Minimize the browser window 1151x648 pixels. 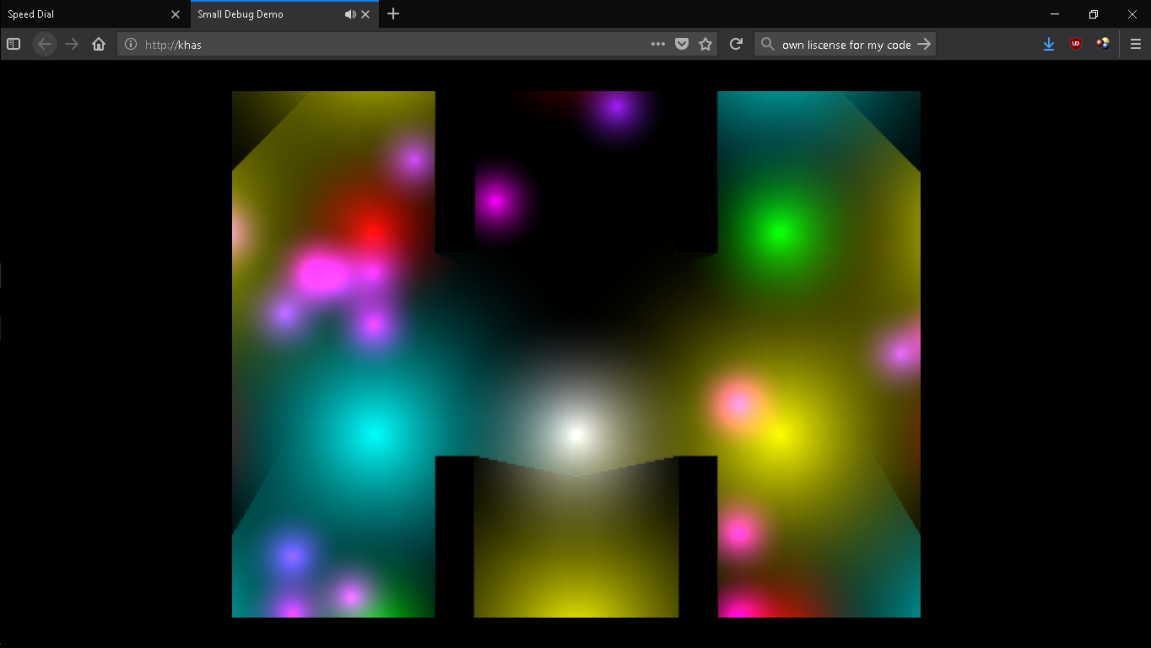(1055, 14)
